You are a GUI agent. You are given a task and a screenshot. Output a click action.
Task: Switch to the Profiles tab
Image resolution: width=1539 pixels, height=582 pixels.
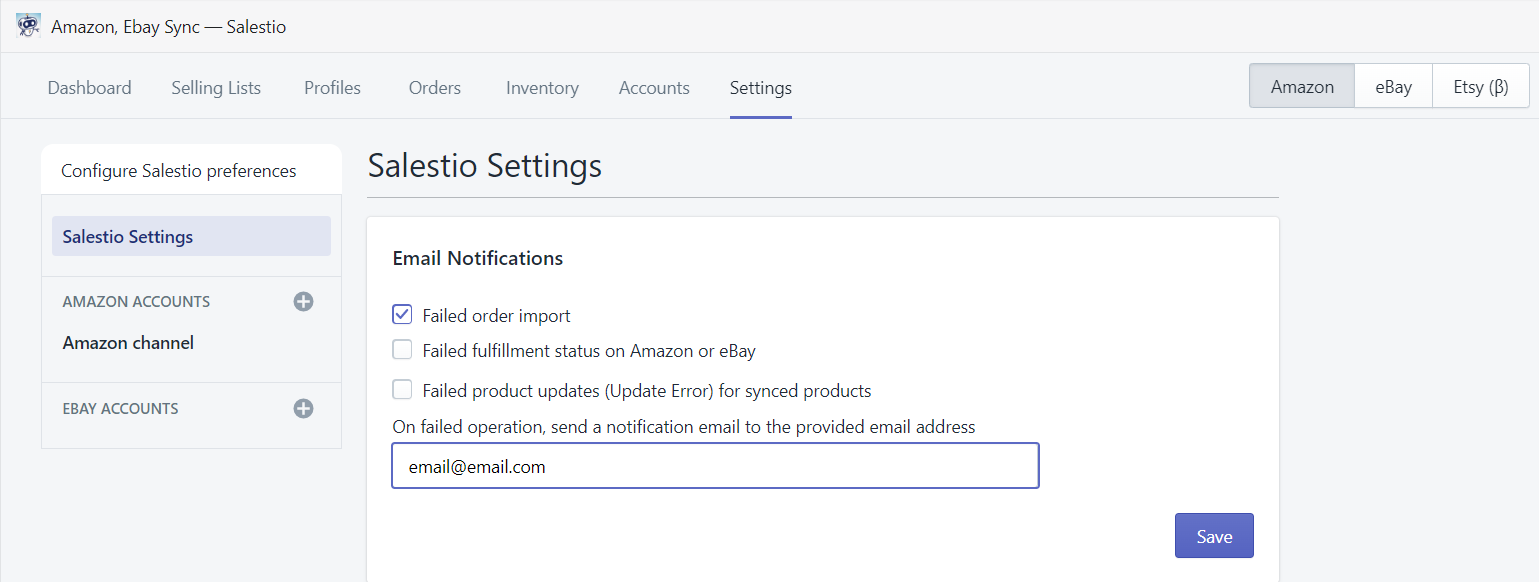coord(333,88)
